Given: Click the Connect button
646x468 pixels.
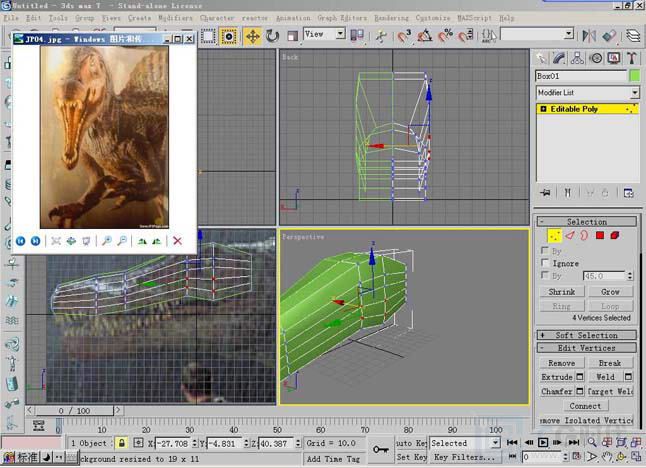Looking at the screenshot, I should click(x=585, y=406).
